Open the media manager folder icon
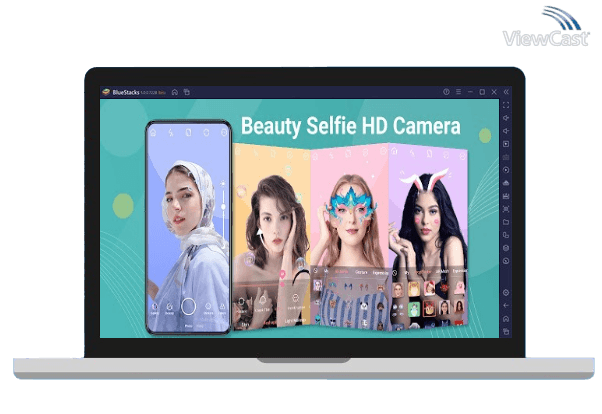 click(x=506, y=222)
